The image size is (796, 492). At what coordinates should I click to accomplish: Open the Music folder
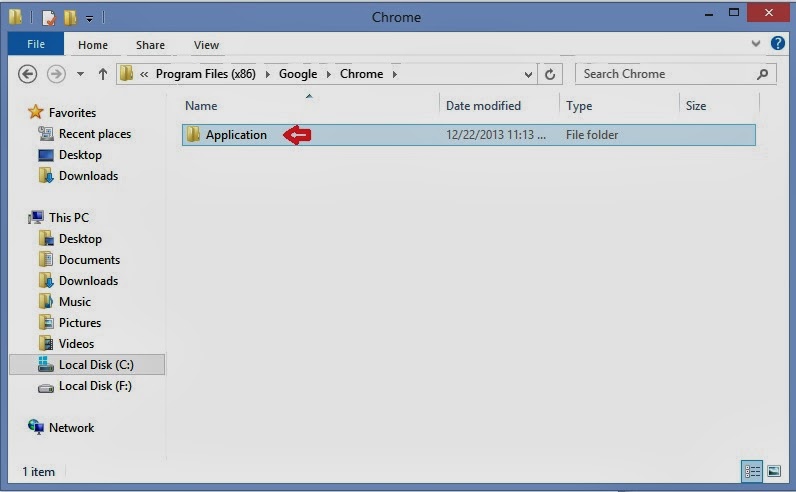(75, 302)
